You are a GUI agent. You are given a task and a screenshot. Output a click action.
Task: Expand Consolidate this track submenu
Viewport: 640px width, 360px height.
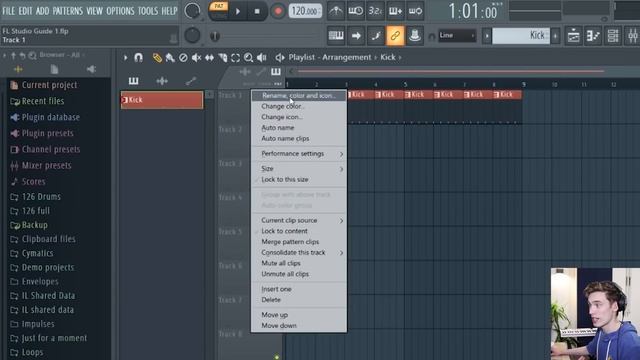(299, 253)
